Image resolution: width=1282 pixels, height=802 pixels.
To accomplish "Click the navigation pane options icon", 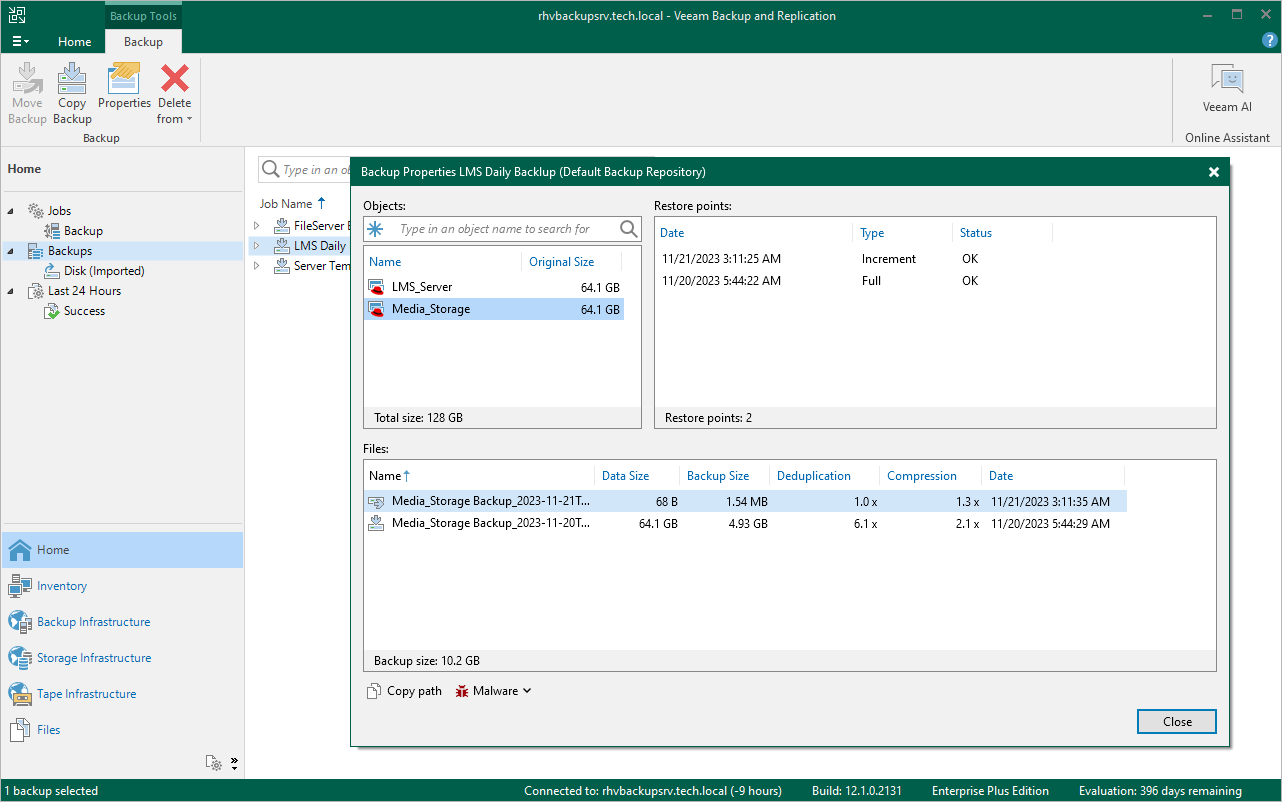I will point(214,763).
